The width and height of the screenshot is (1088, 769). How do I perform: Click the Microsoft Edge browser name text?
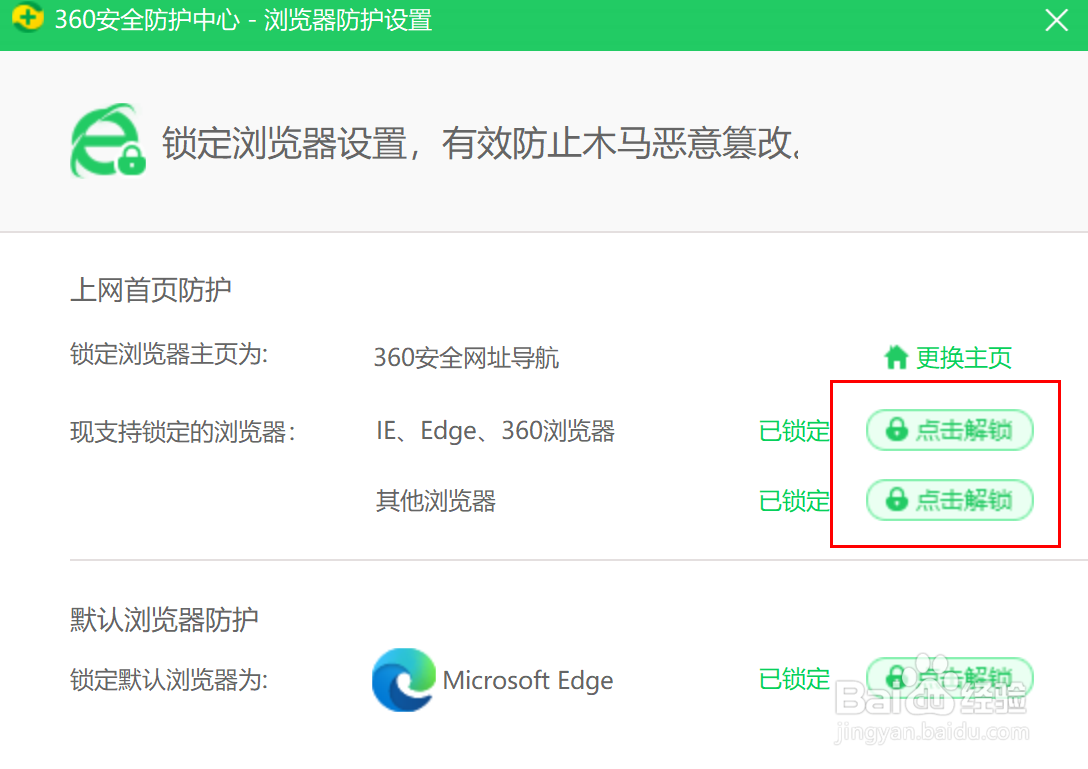528,680
